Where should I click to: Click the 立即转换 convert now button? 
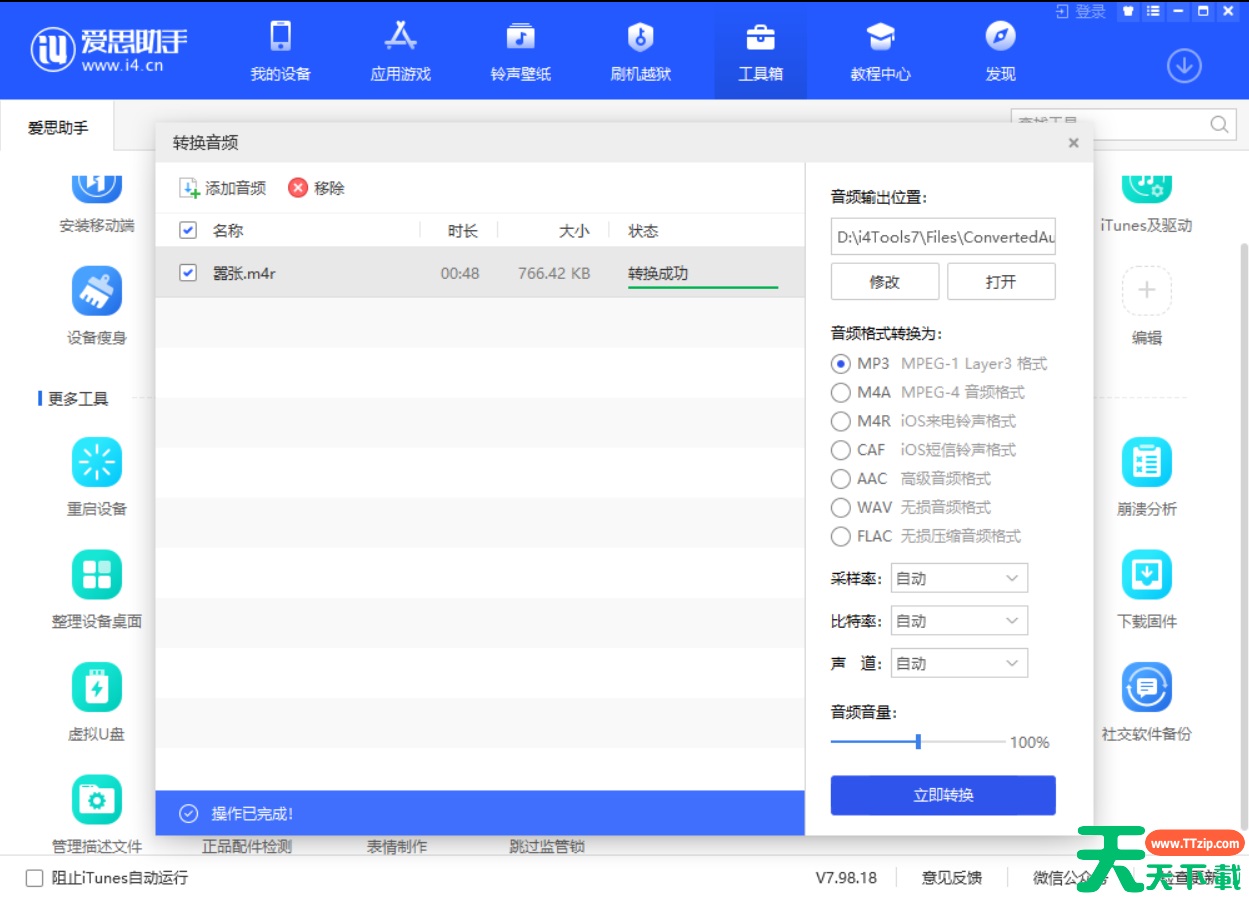coord(941,794)
